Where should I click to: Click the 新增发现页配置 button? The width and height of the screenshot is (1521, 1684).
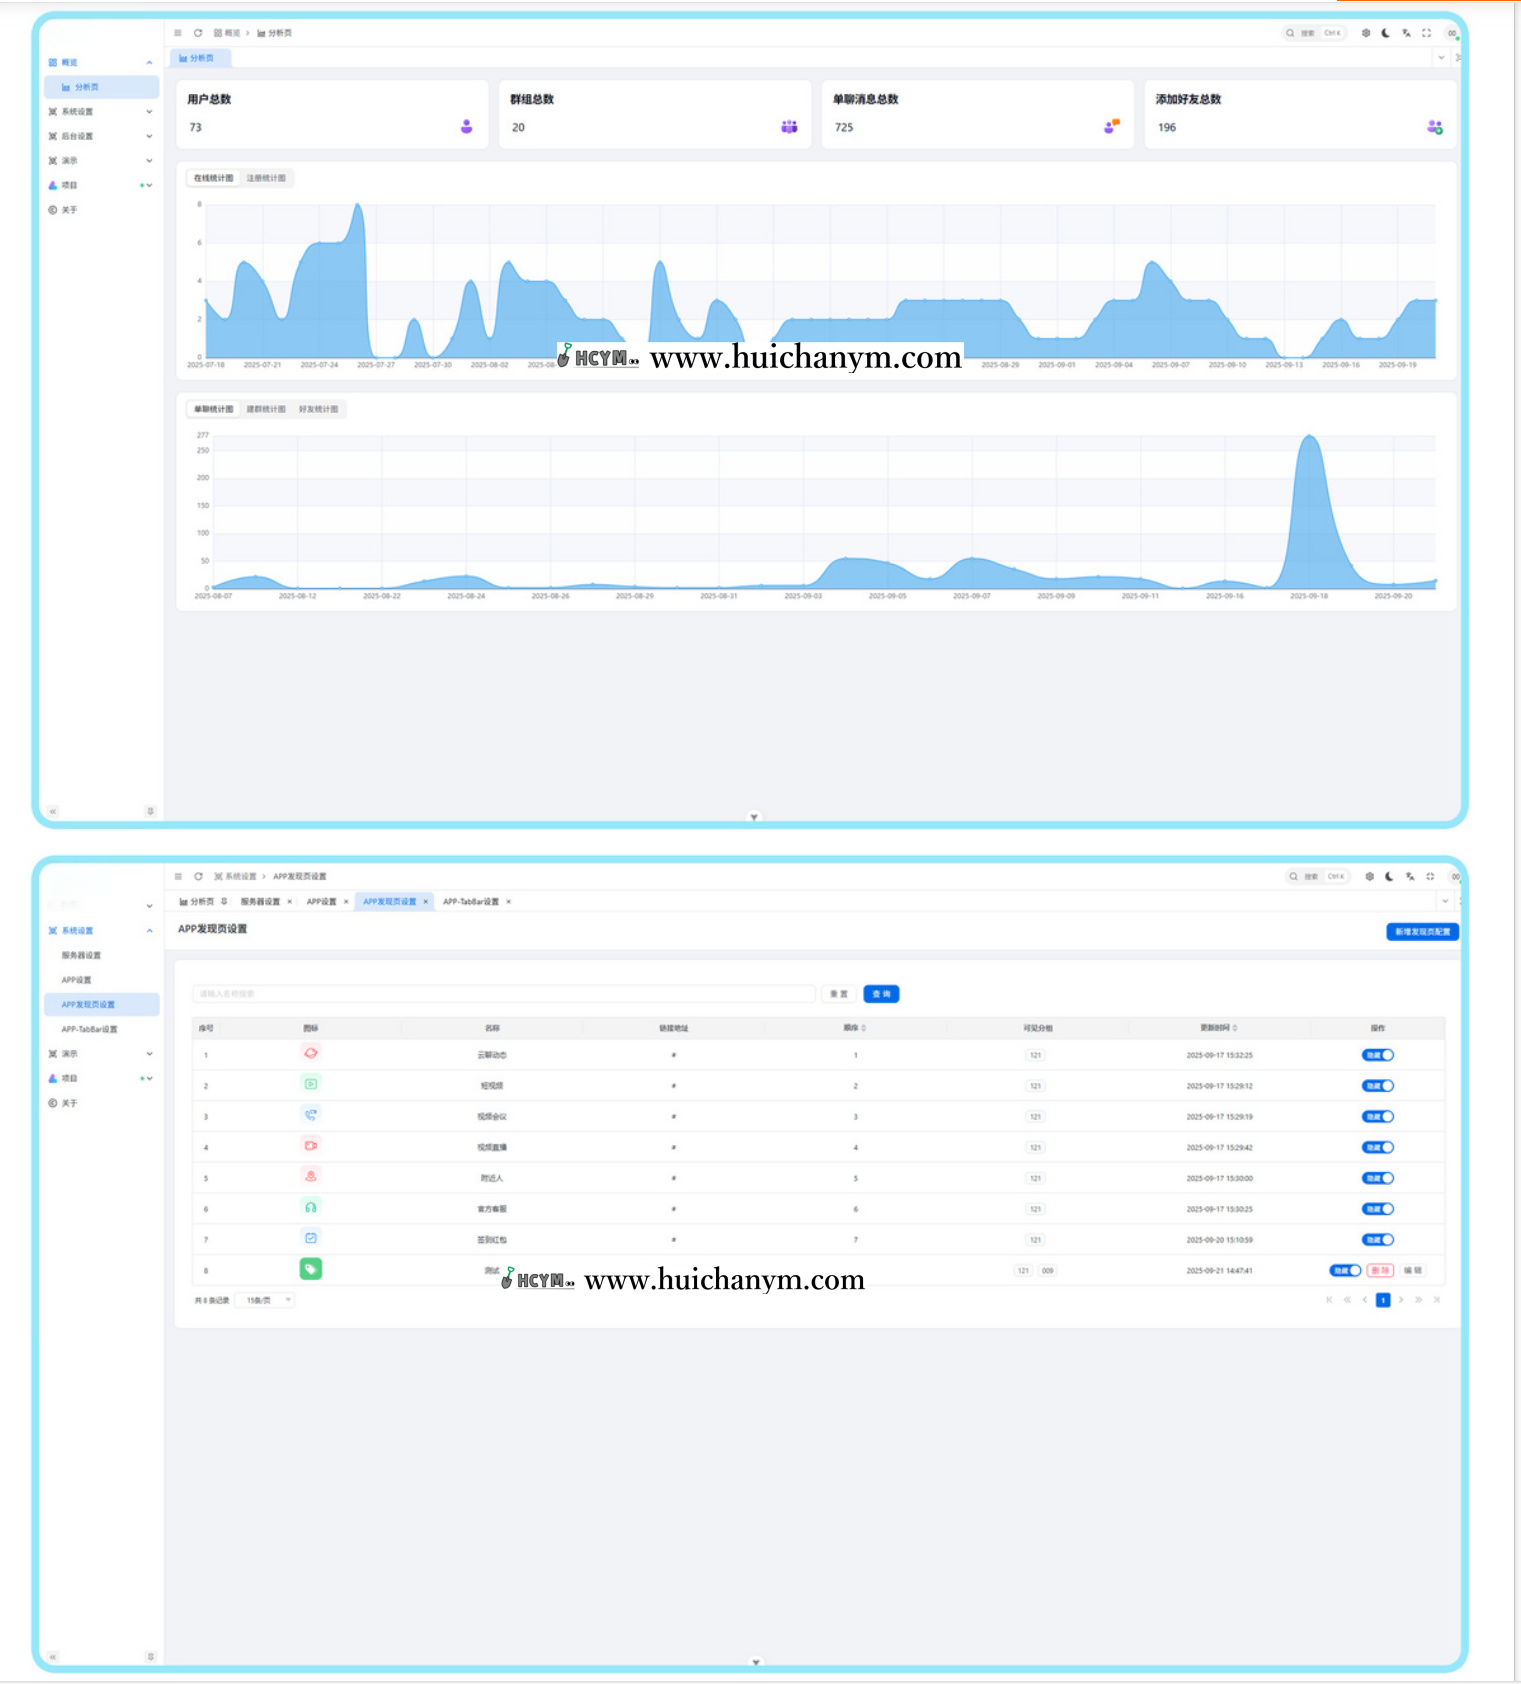(x=1422, y=931)
